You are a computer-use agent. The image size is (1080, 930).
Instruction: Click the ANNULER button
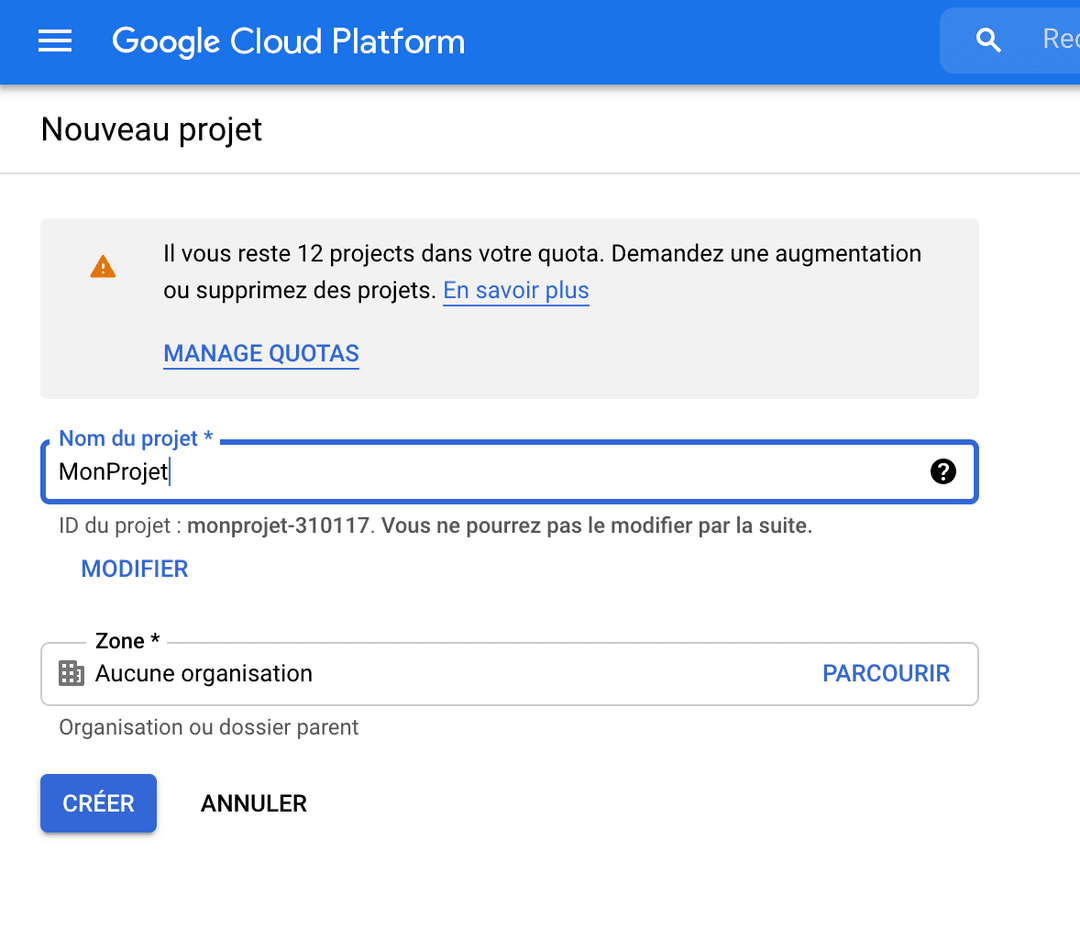point(253,803)
